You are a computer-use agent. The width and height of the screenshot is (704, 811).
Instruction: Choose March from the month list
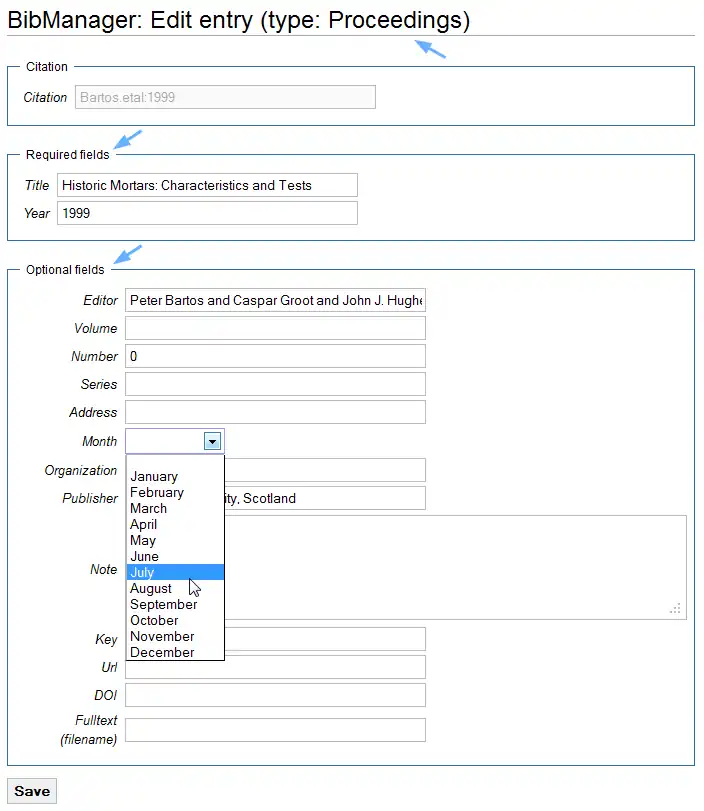pos(175,508)
